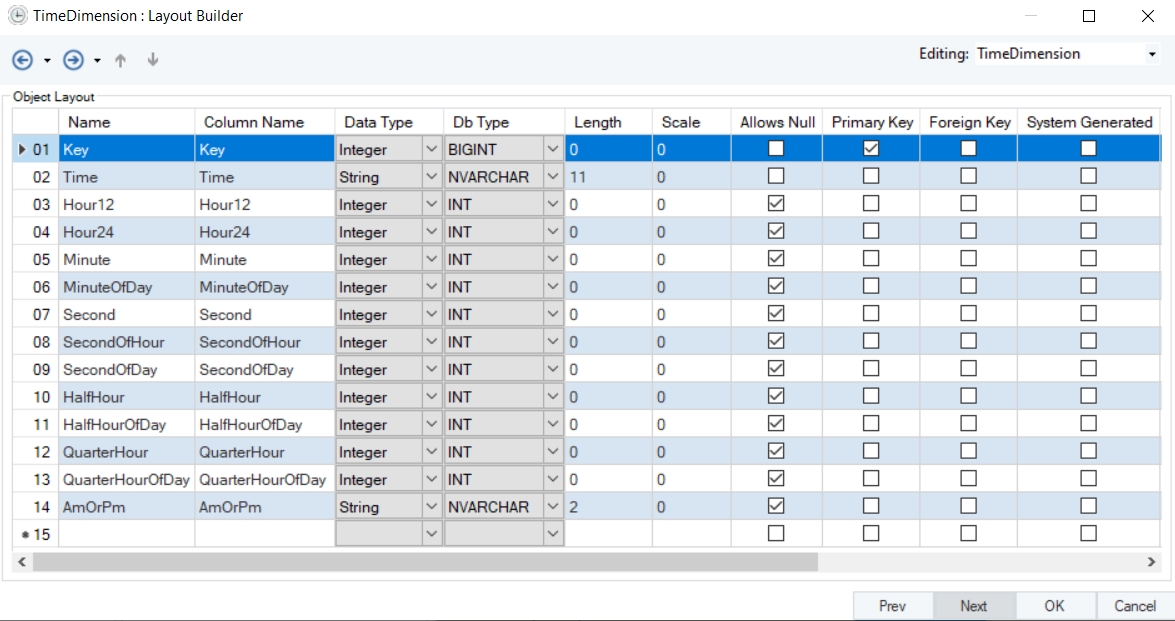Click the move up arrow icon

tap(121, 60)
